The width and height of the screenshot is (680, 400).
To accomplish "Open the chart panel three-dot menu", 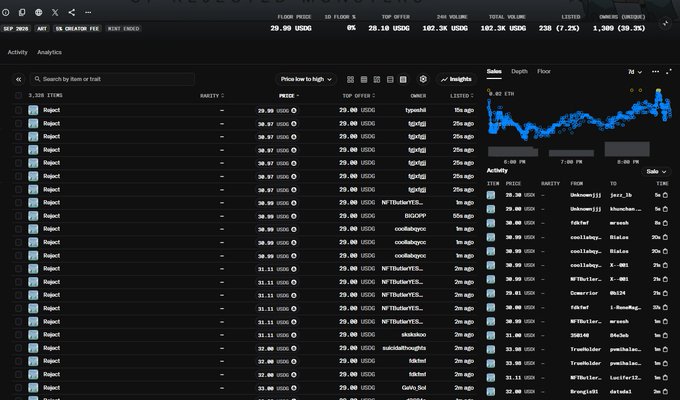I will pyautogui.click(x=655, y=72).
